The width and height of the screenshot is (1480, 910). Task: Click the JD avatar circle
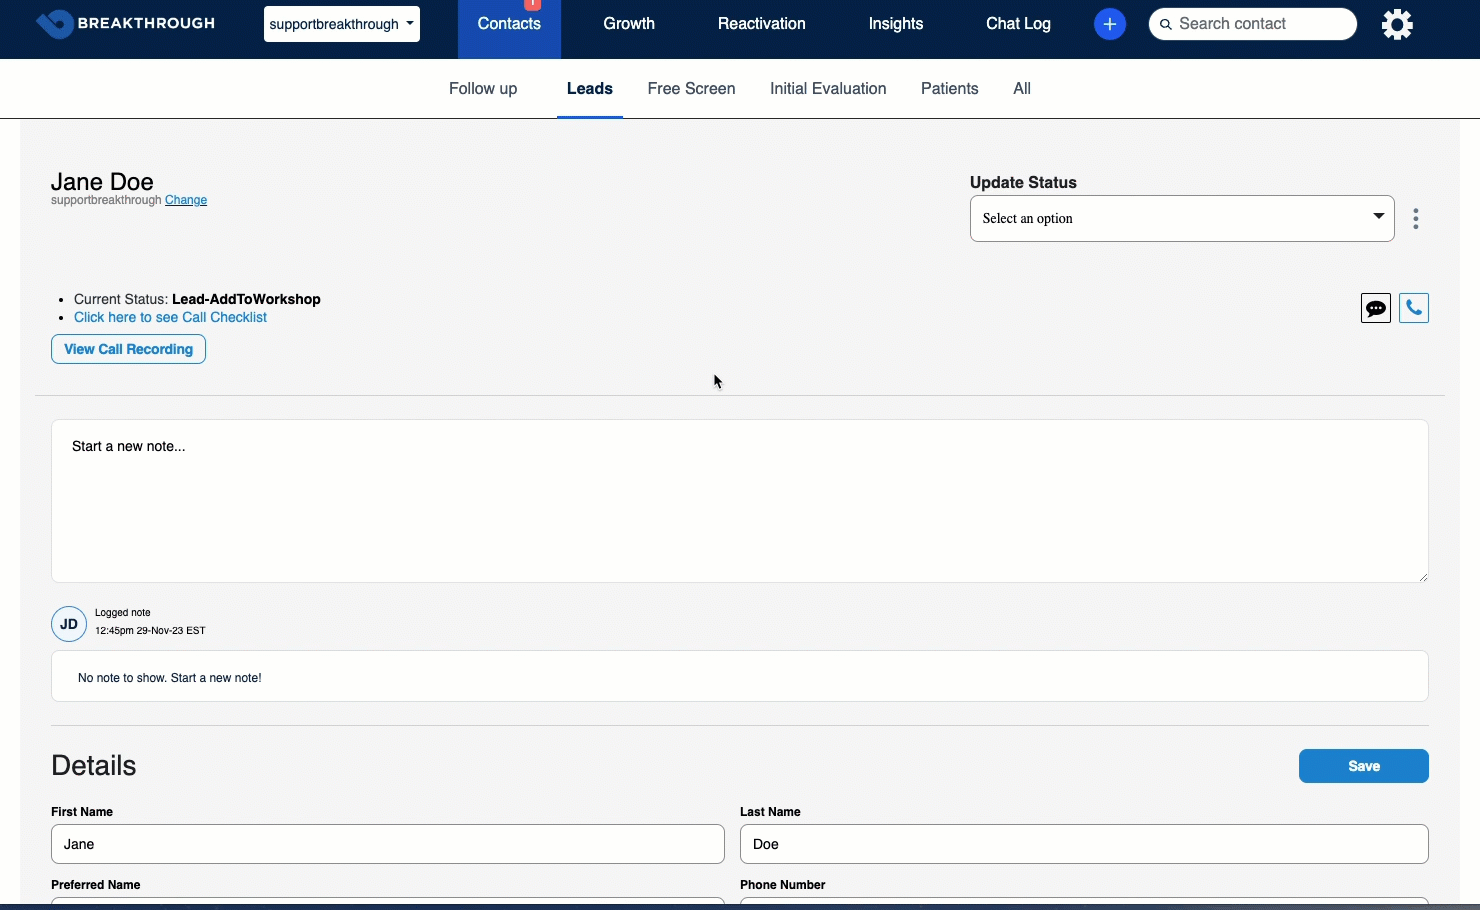(x=69, y=624)
